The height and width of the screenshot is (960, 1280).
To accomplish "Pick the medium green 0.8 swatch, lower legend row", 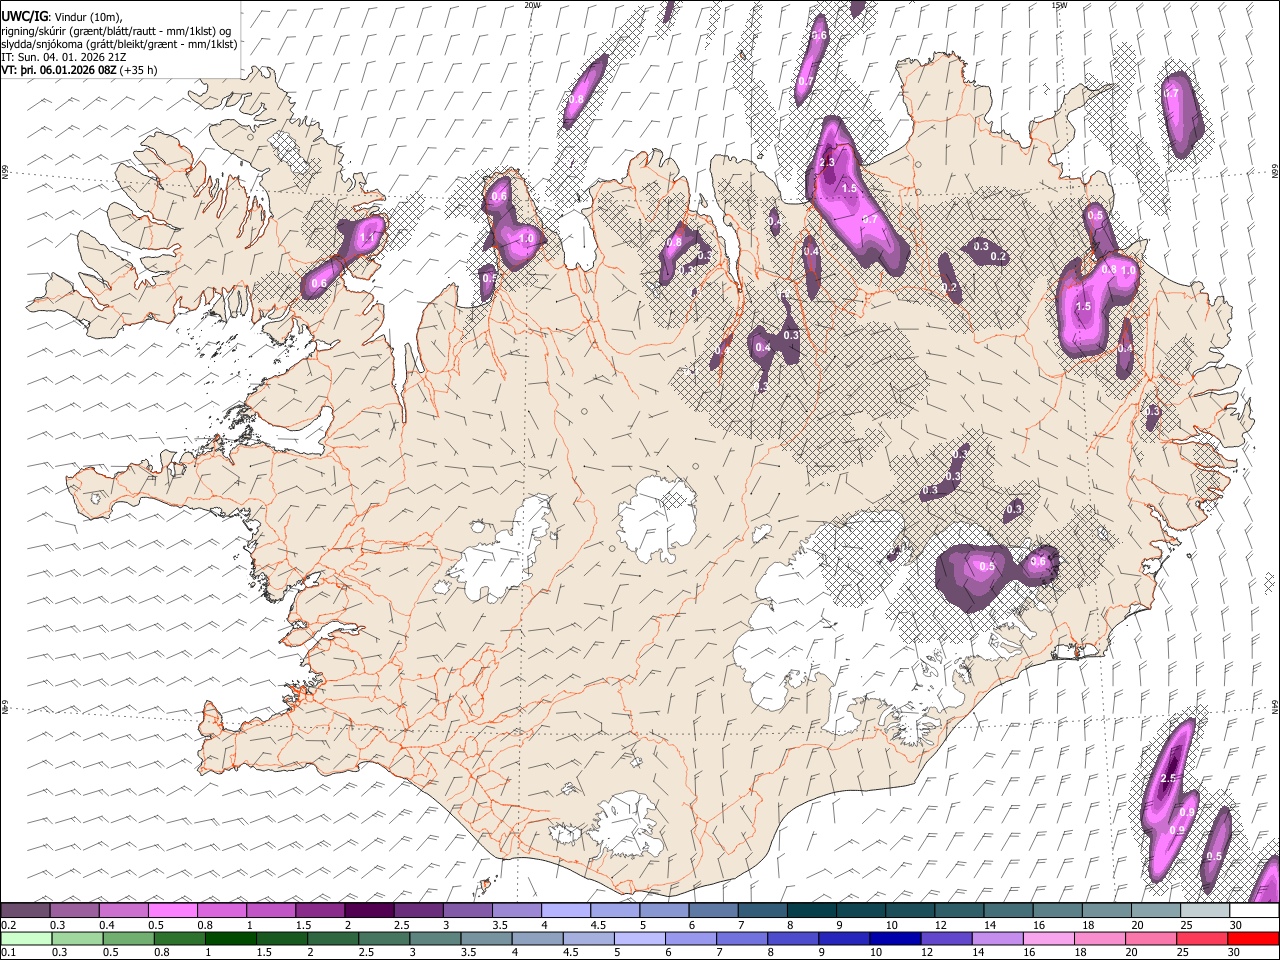I will point(180,938).
